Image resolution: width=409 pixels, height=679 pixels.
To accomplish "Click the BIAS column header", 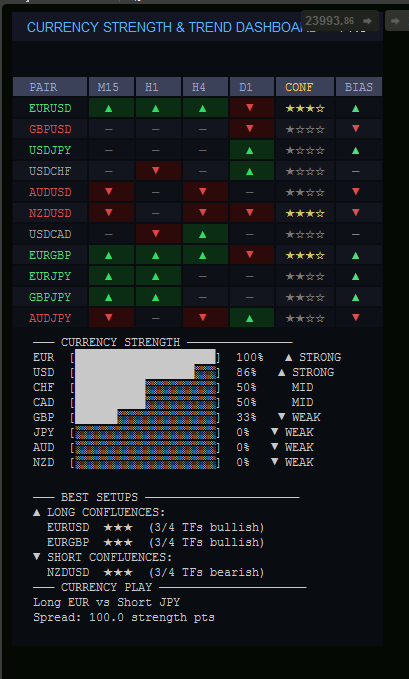I will 359,87.
